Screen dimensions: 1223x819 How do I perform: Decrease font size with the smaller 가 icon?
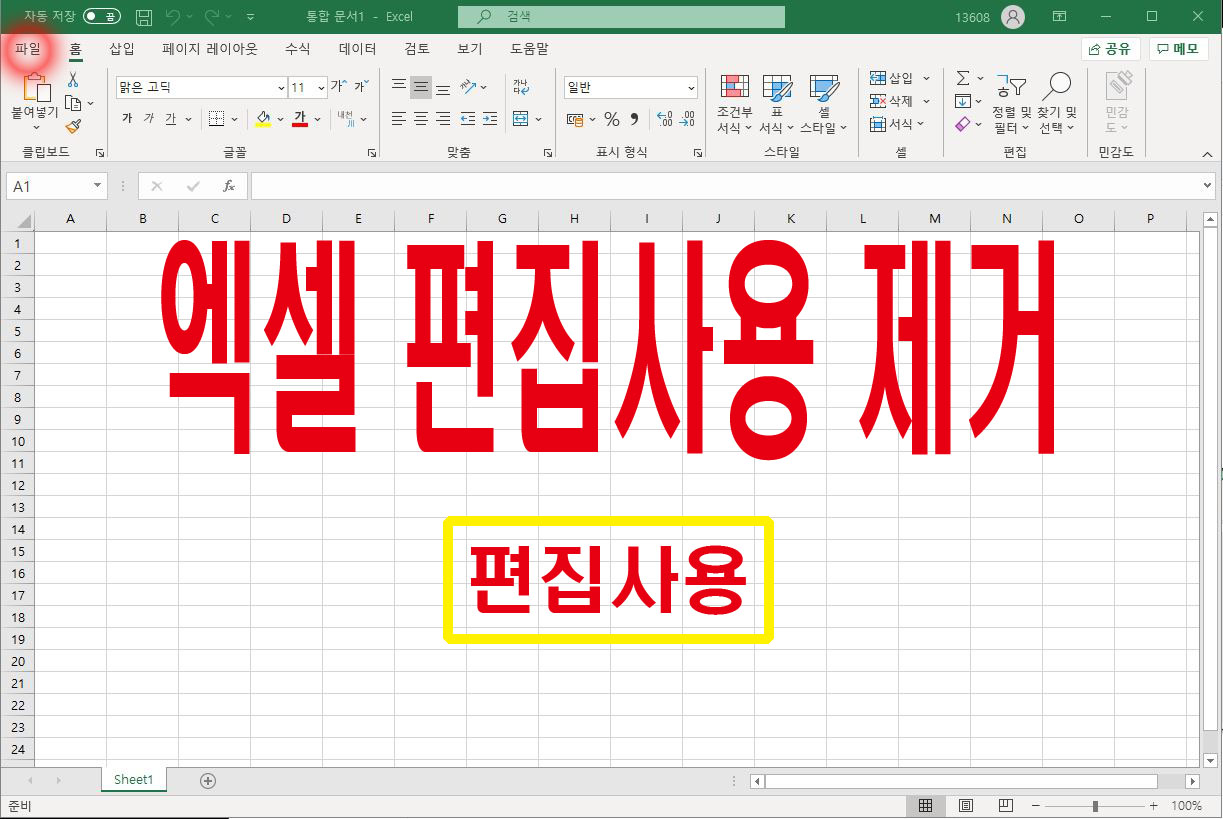(x=361, y=87)
